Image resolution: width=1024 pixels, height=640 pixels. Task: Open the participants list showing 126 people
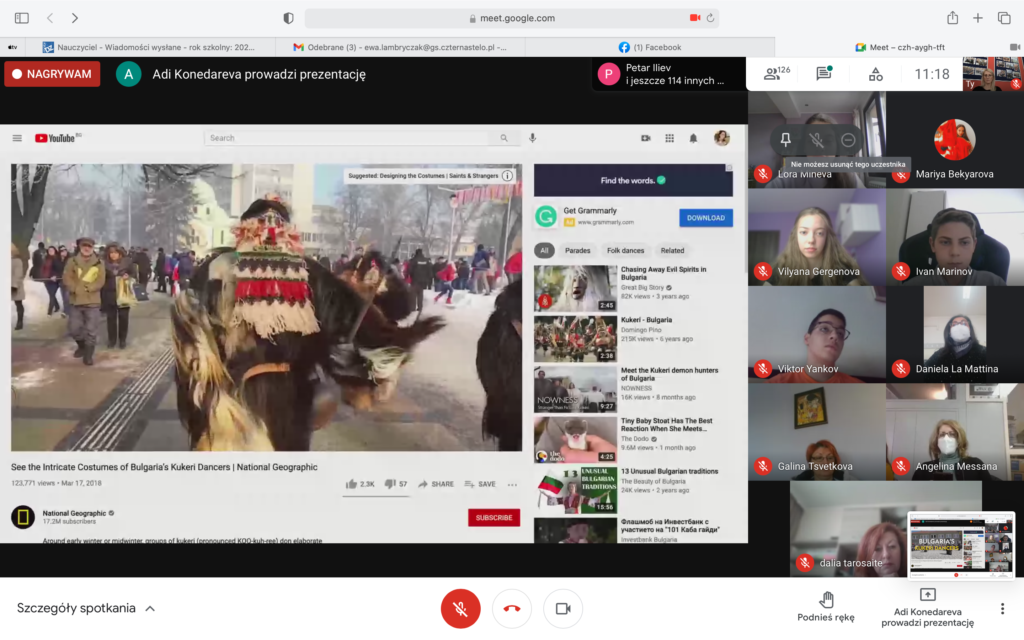[x=775, y=74]
